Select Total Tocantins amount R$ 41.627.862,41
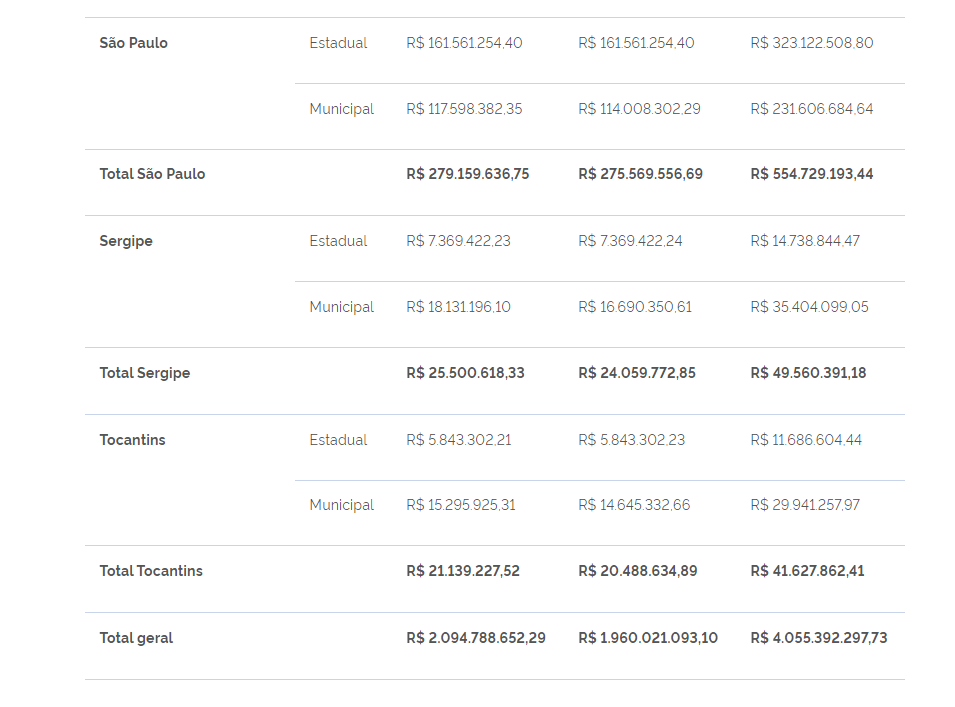This screenshot has height=707, width=955. [x=807, y=571]
